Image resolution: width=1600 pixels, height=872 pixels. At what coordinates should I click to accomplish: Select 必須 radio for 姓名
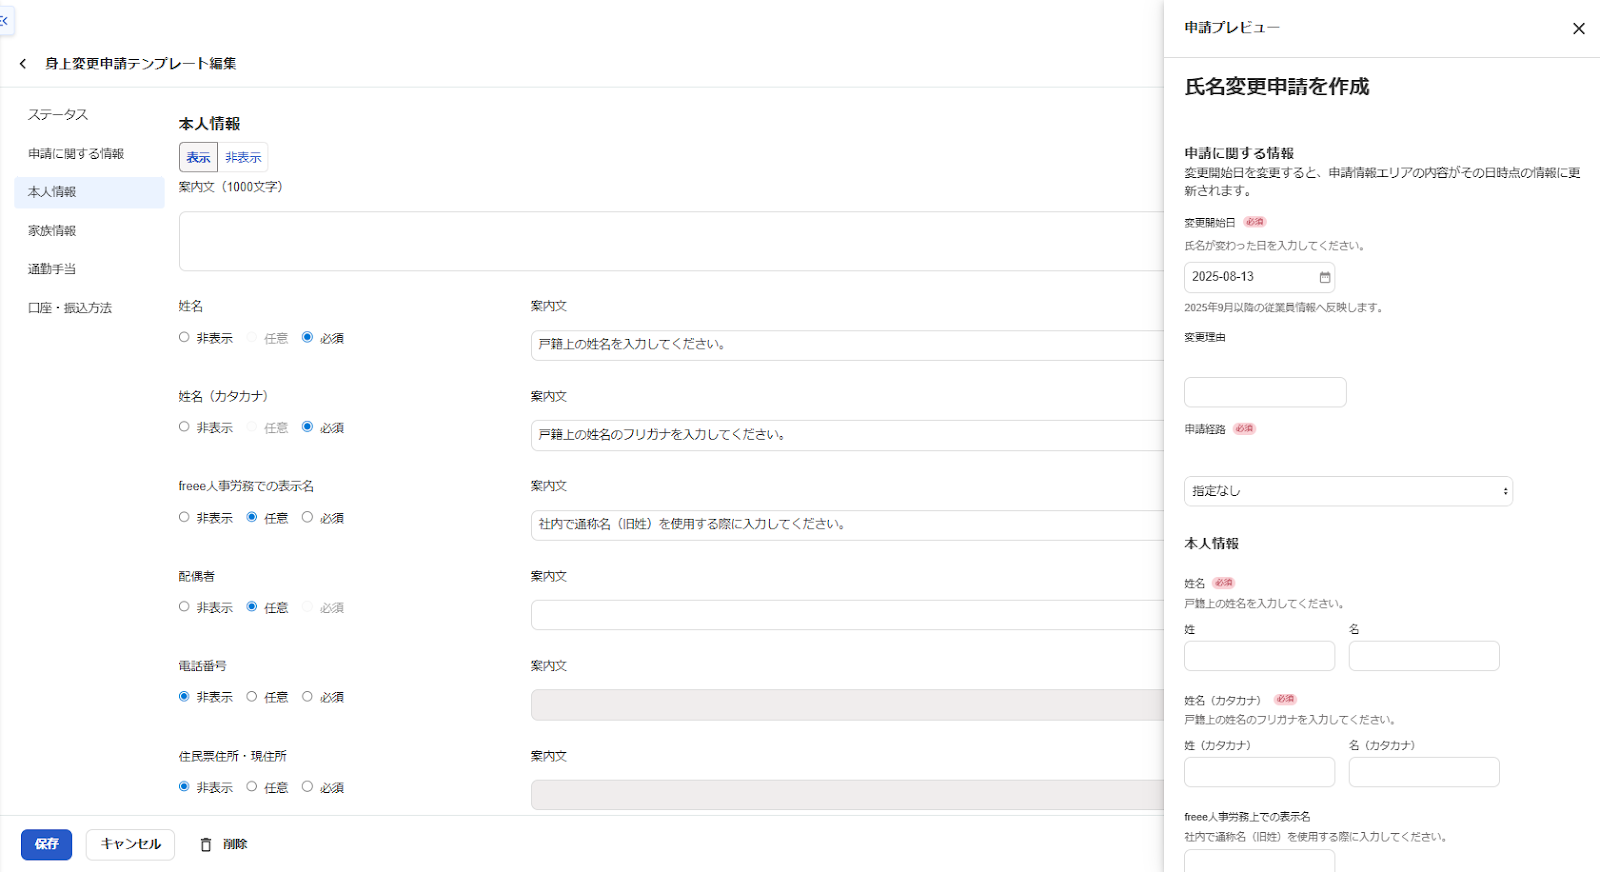(307, 337)
